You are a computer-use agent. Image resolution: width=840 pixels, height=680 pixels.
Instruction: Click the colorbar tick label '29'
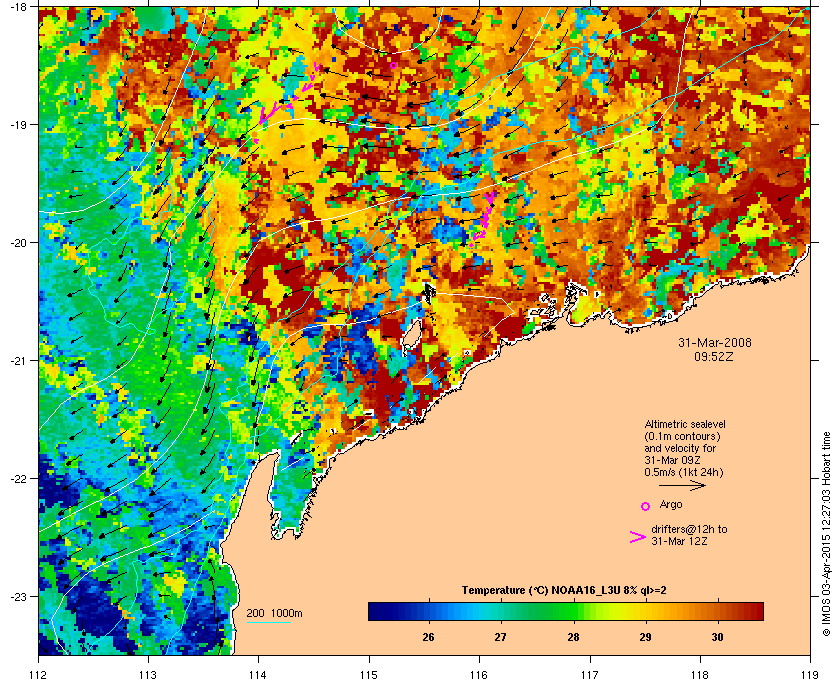coord(646,637)
